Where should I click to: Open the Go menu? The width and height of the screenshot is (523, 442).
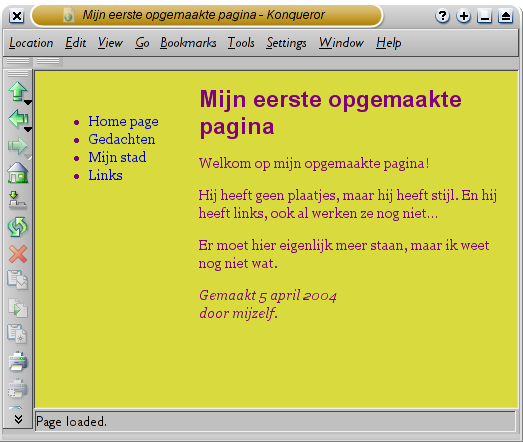coord(142,43)
